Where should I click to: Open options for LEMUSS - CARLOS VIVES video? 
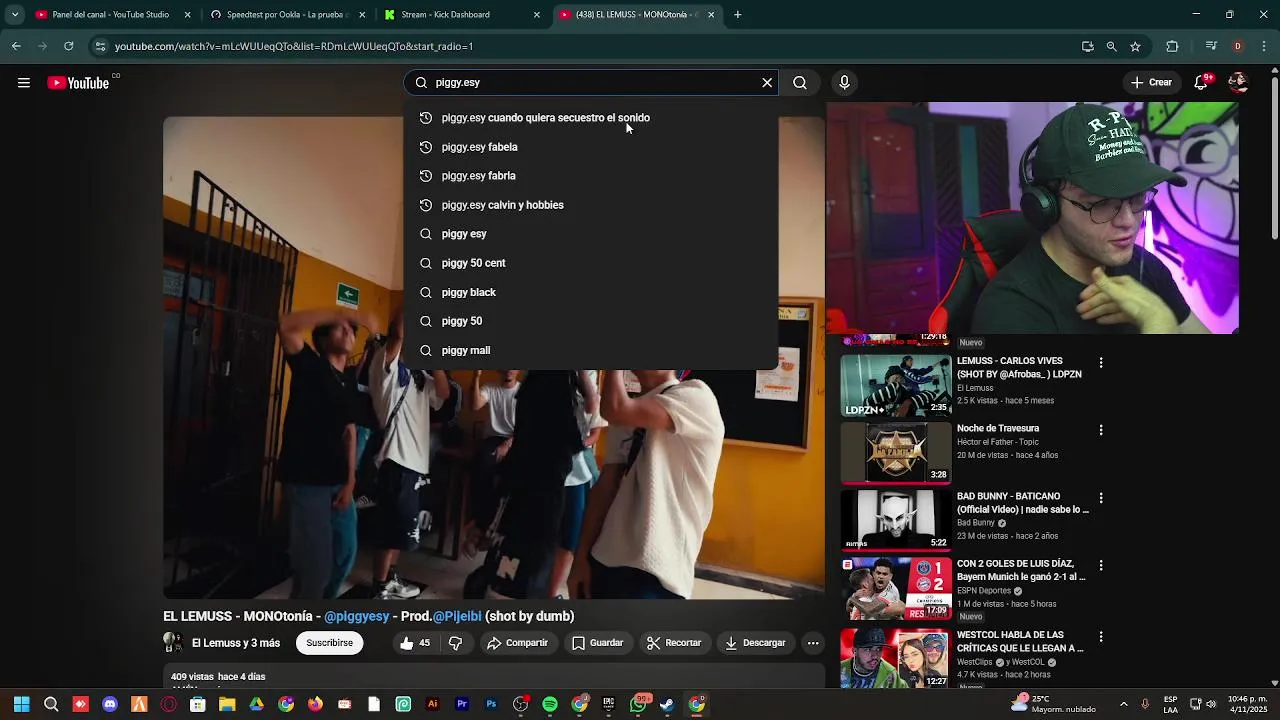(1101, 363)
